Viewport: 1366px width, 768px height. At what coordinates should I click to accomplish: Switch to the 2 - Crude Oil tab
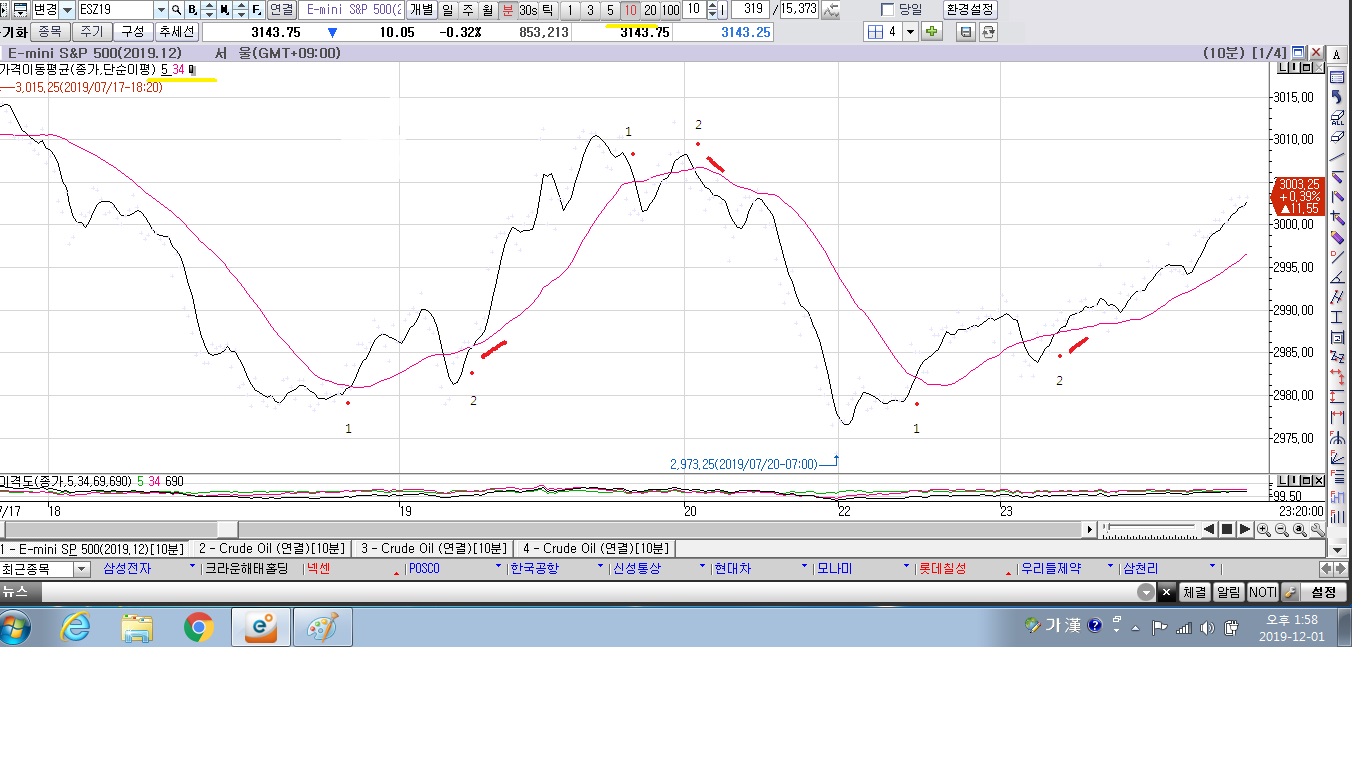[x=269, y=548]
